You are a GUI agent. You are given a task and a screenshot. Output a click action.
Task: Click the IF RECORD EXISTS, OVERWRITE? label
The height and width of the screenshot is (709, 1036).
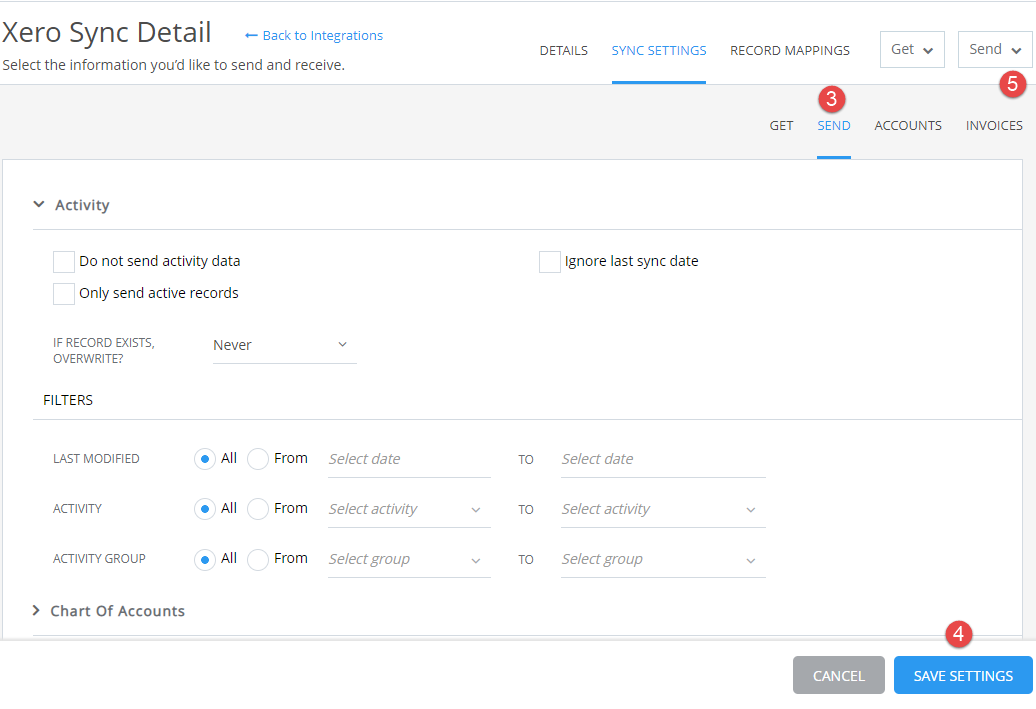(x=104, y=351)
